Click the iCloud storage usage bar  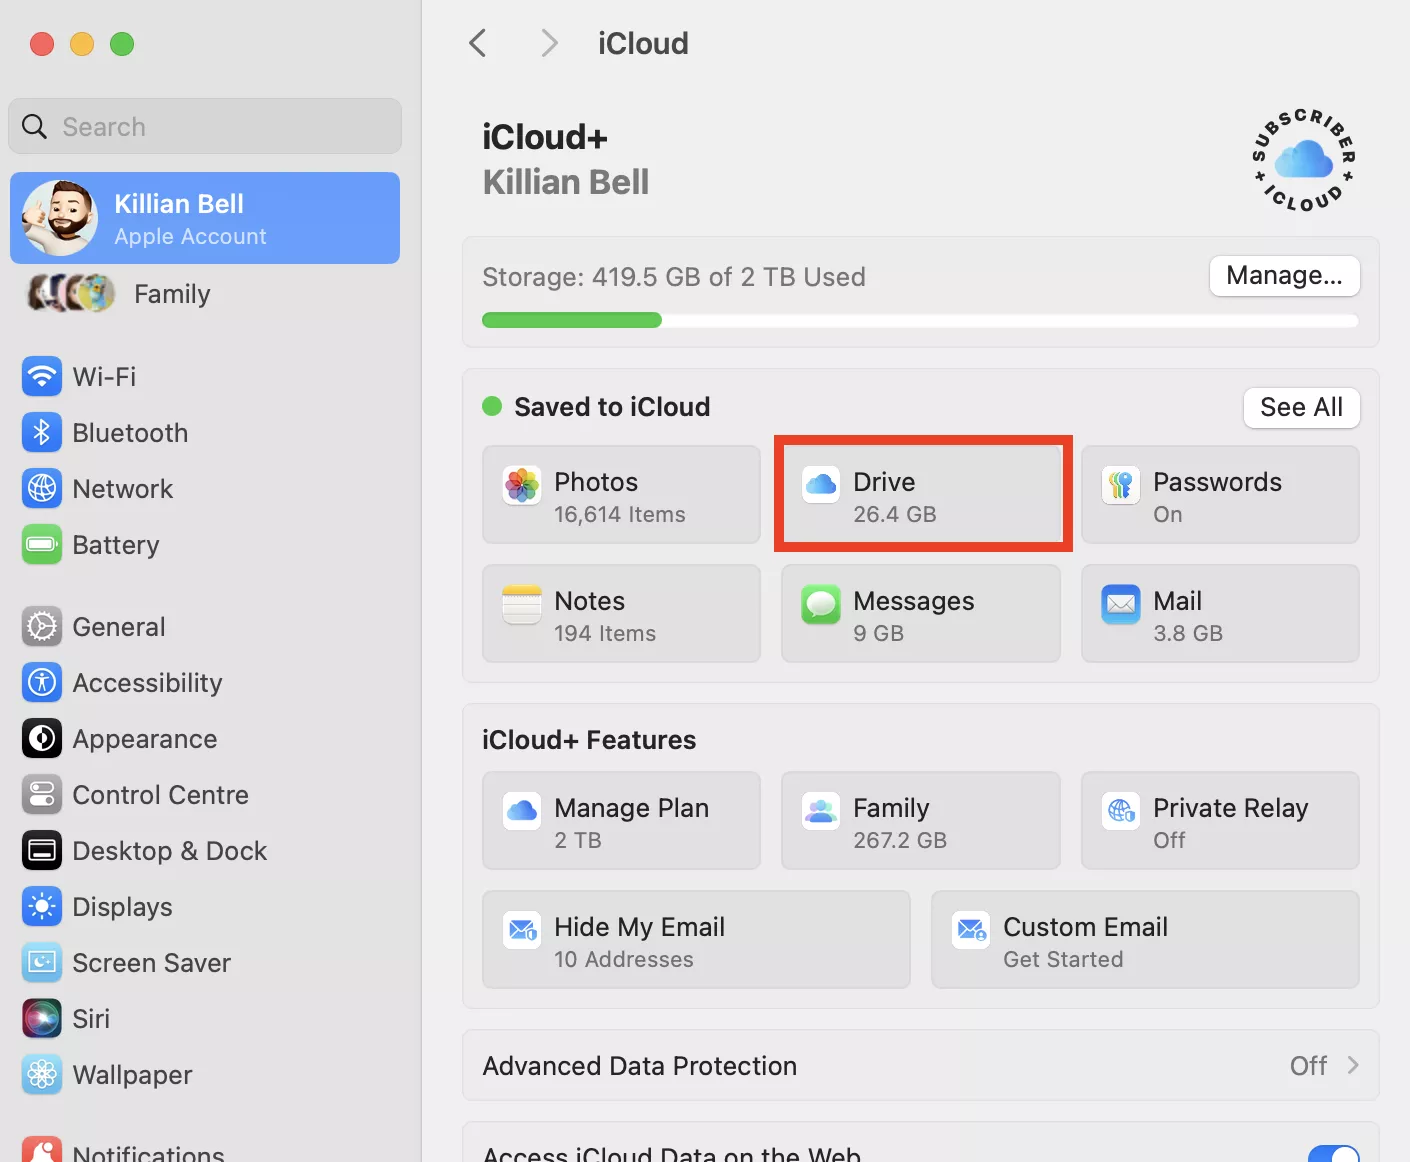pos(919,321)
